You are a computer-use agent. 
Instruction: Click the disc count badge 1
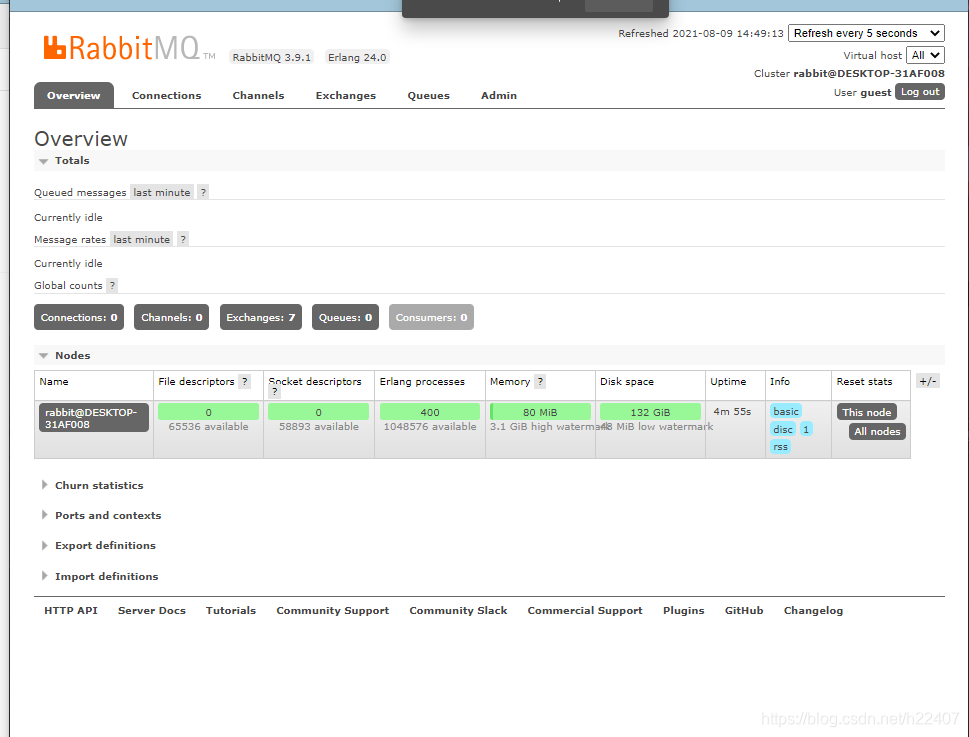click(x=806, y=429)
